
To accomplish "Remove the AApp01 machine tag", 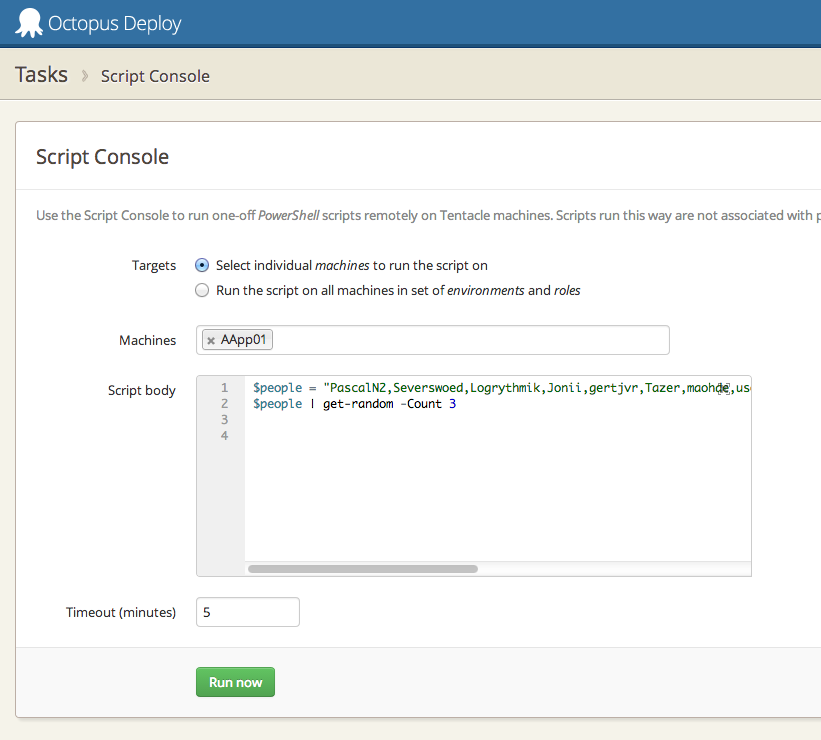I will tap(211, 341).
